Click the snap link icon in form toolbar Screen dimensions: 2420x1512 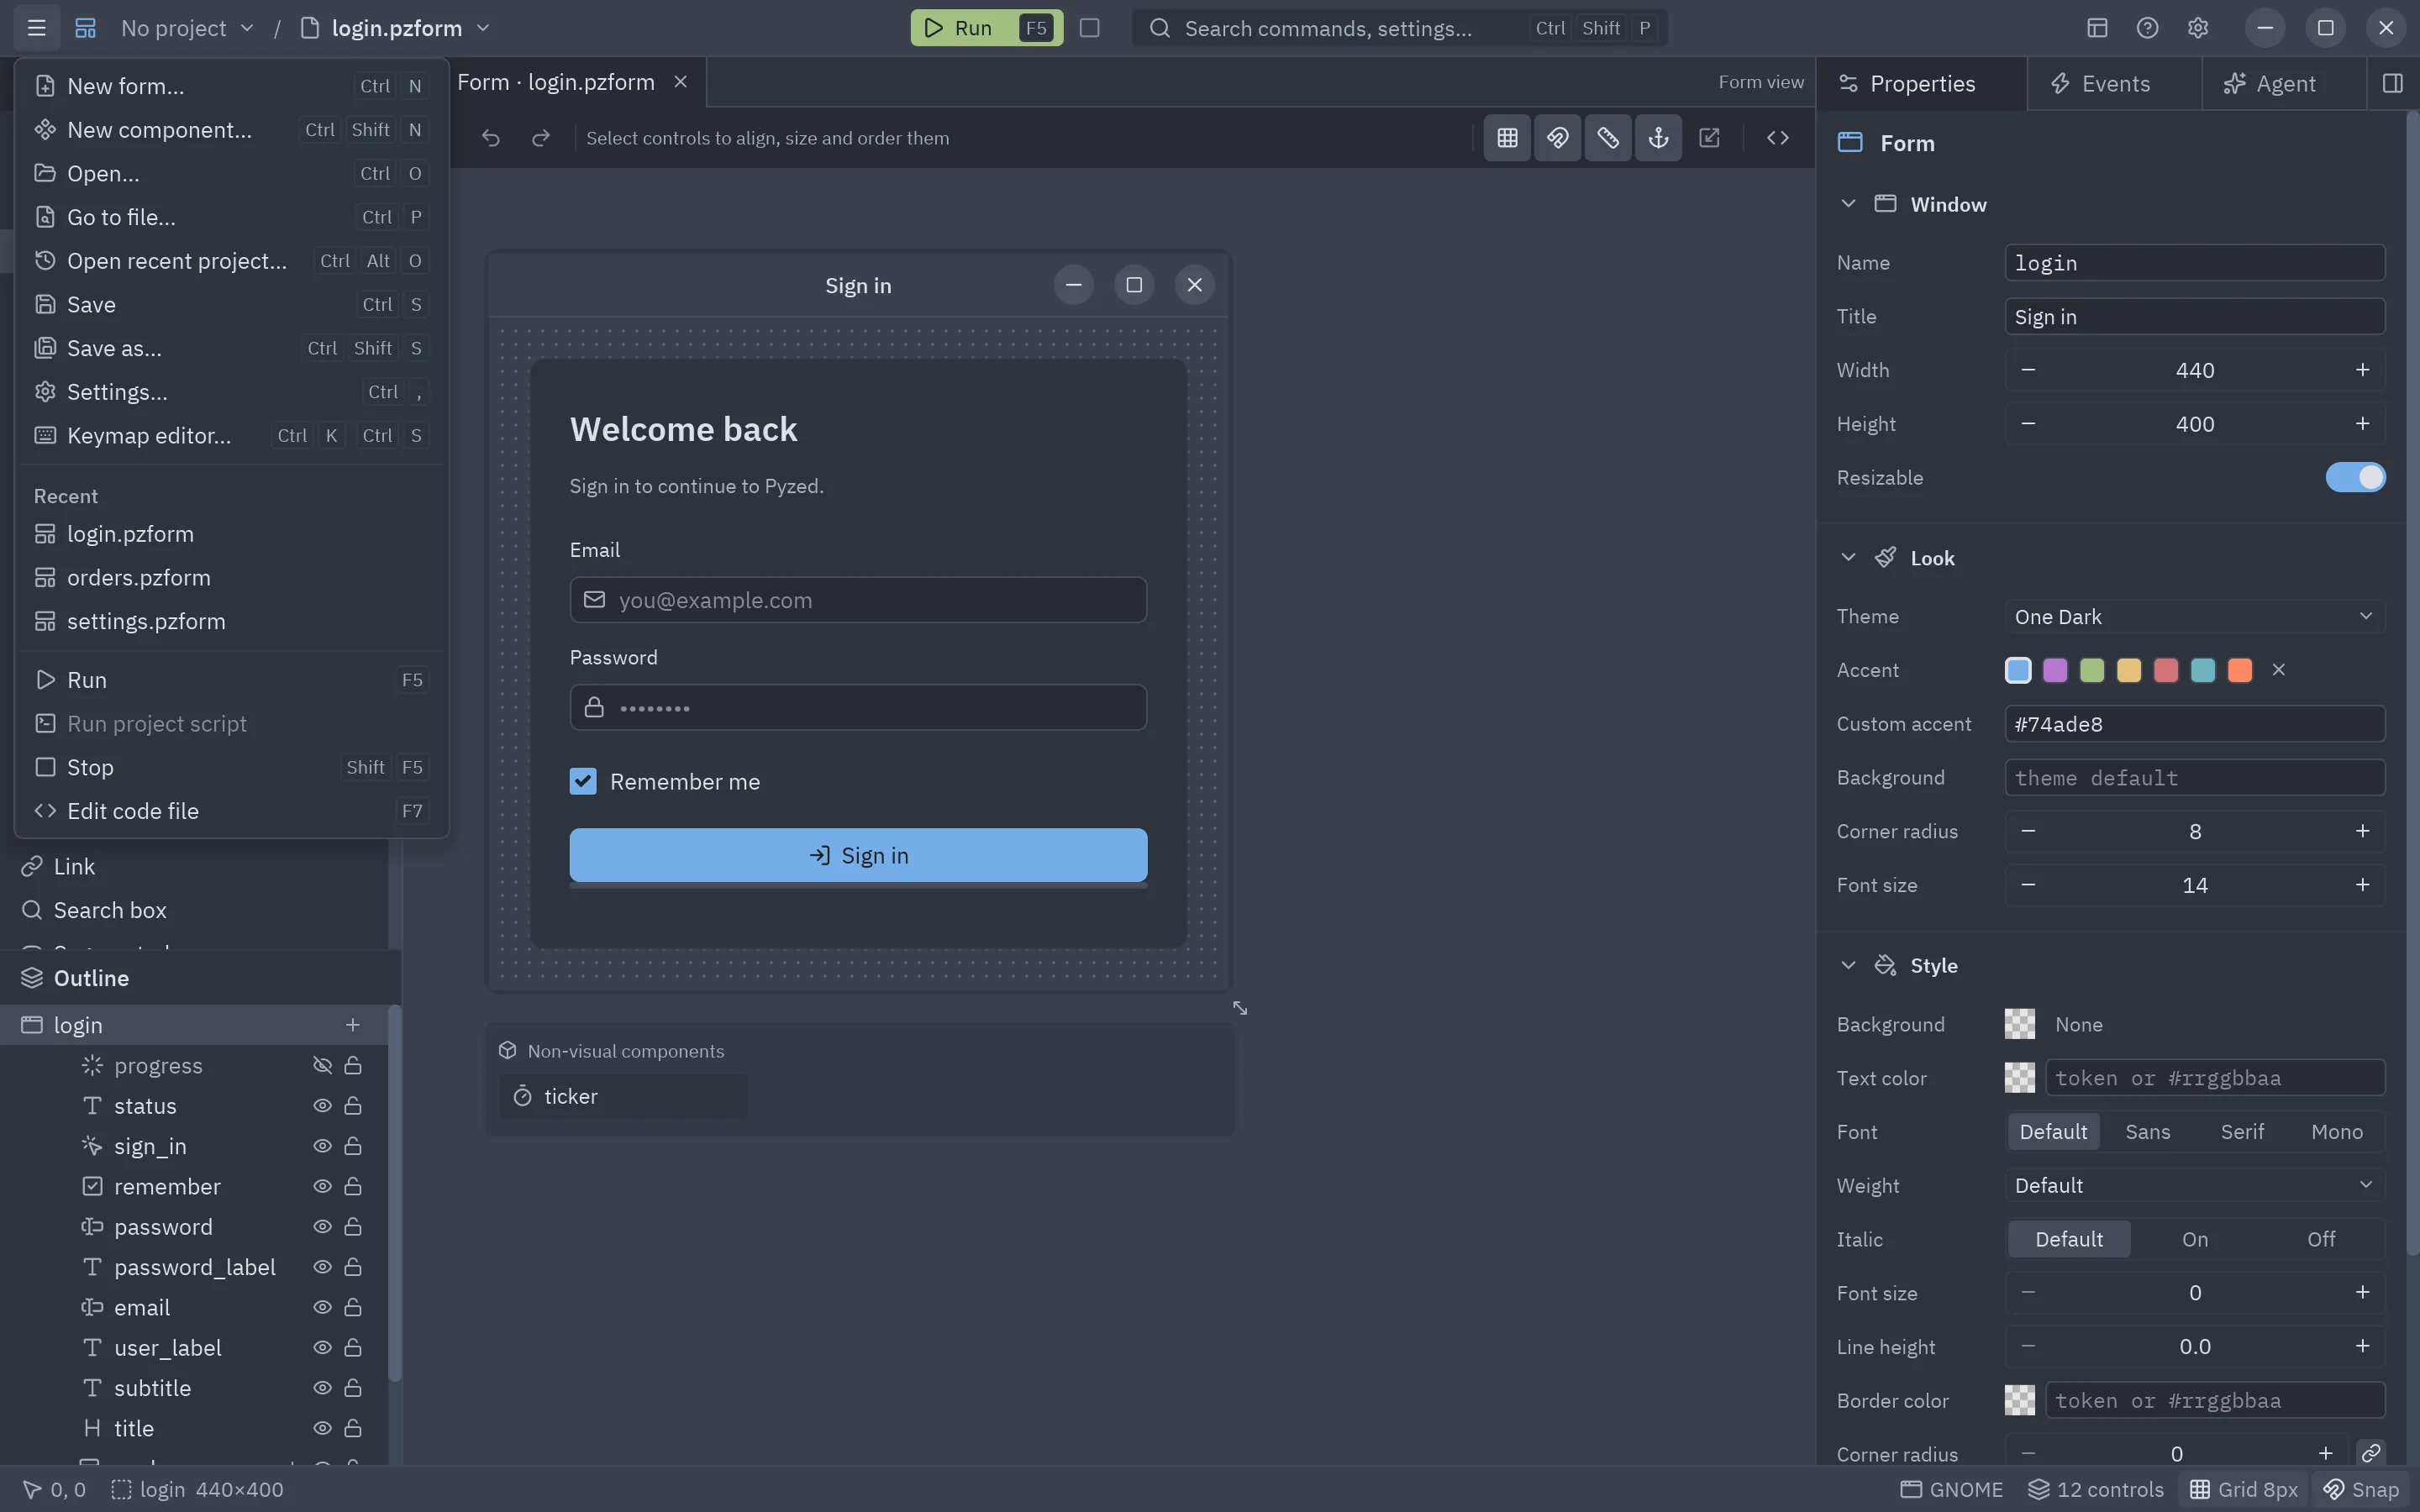pos(1557,138)
